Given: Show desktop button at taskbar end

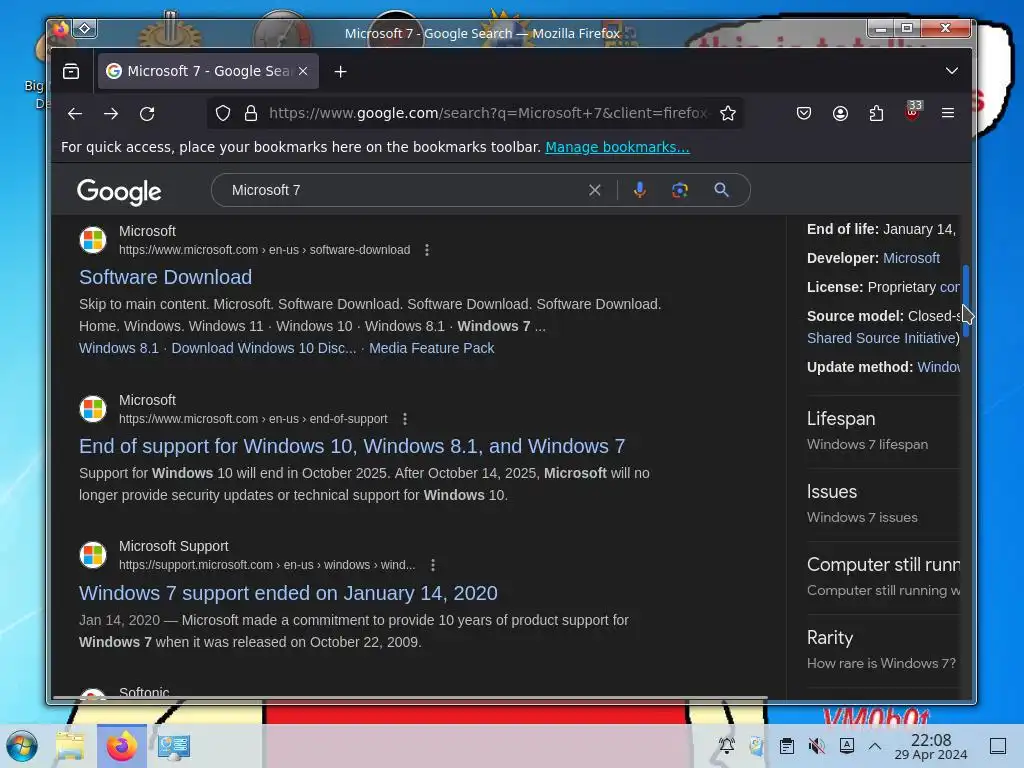Looking at the screenshot, I should pos(997,745).
